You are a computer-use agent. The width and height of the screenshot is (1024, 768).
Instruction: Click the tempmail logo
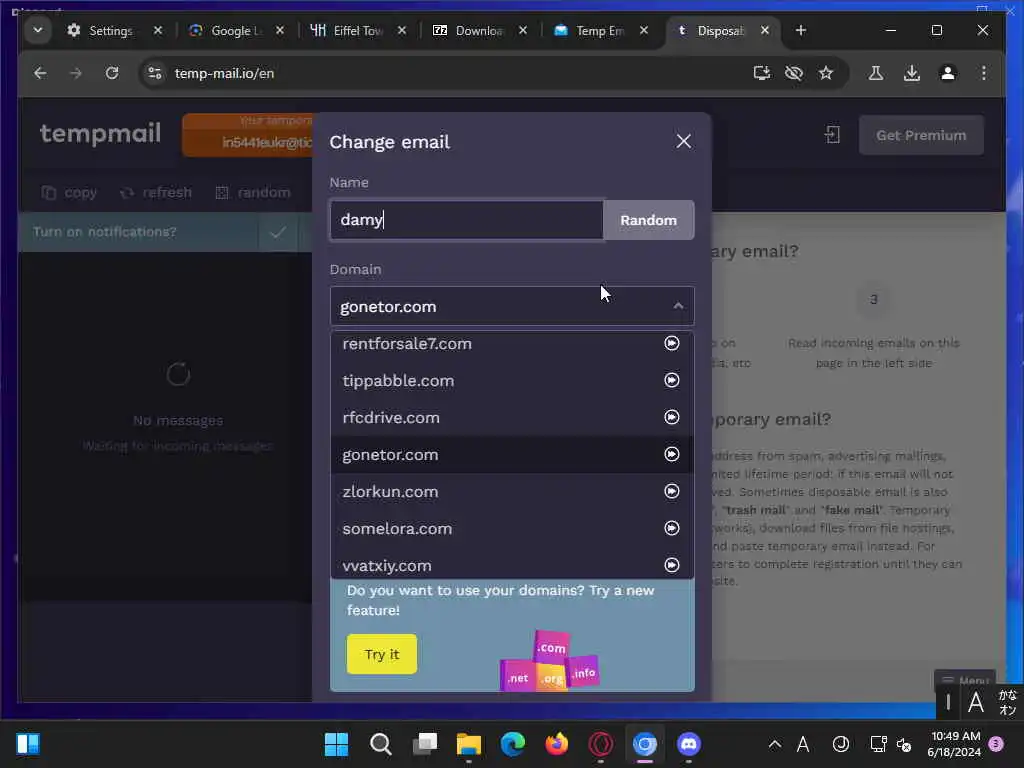pos(100,133)
